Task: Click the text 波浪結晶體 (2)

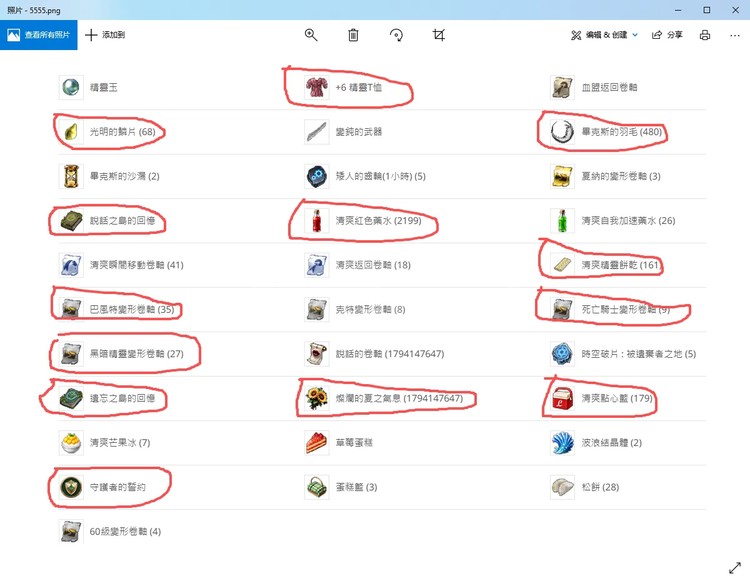Action: point(612,443)
